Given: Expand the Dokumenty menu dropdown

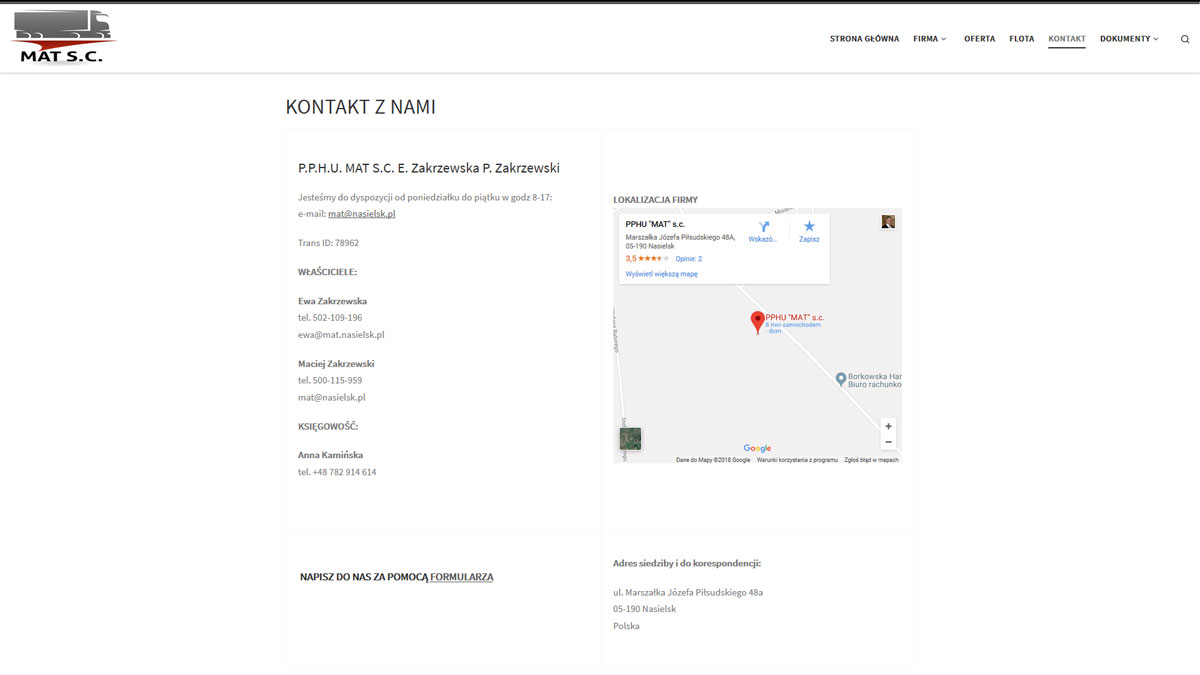Looking at the screenshot, I should pos(1129,39).
